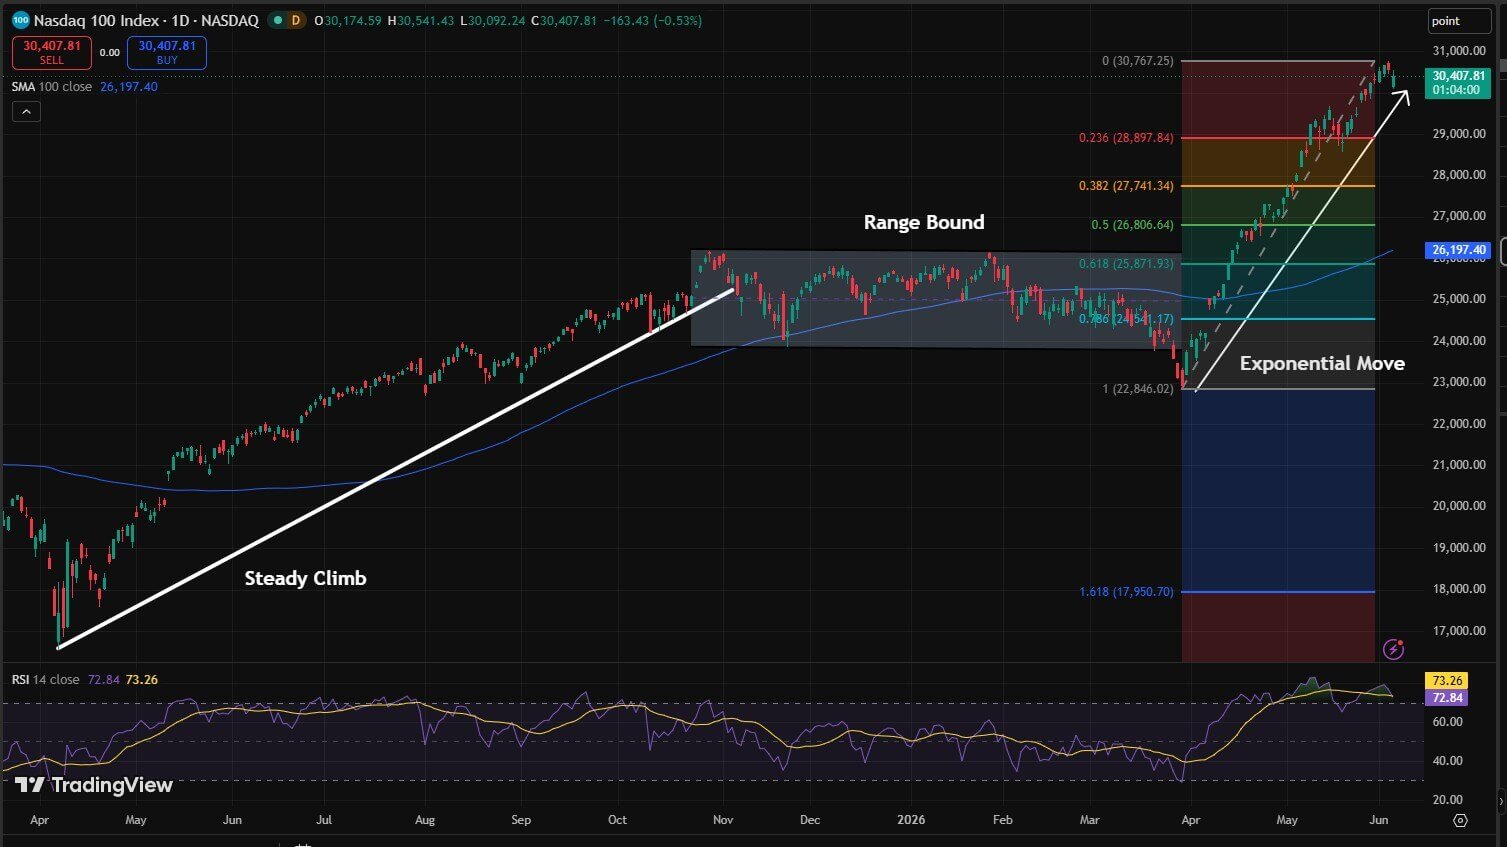The width and height of the screenshot is (1507, 847).
Task: Click the RSI legend value 72.84
Action: [x=103, y=679]
